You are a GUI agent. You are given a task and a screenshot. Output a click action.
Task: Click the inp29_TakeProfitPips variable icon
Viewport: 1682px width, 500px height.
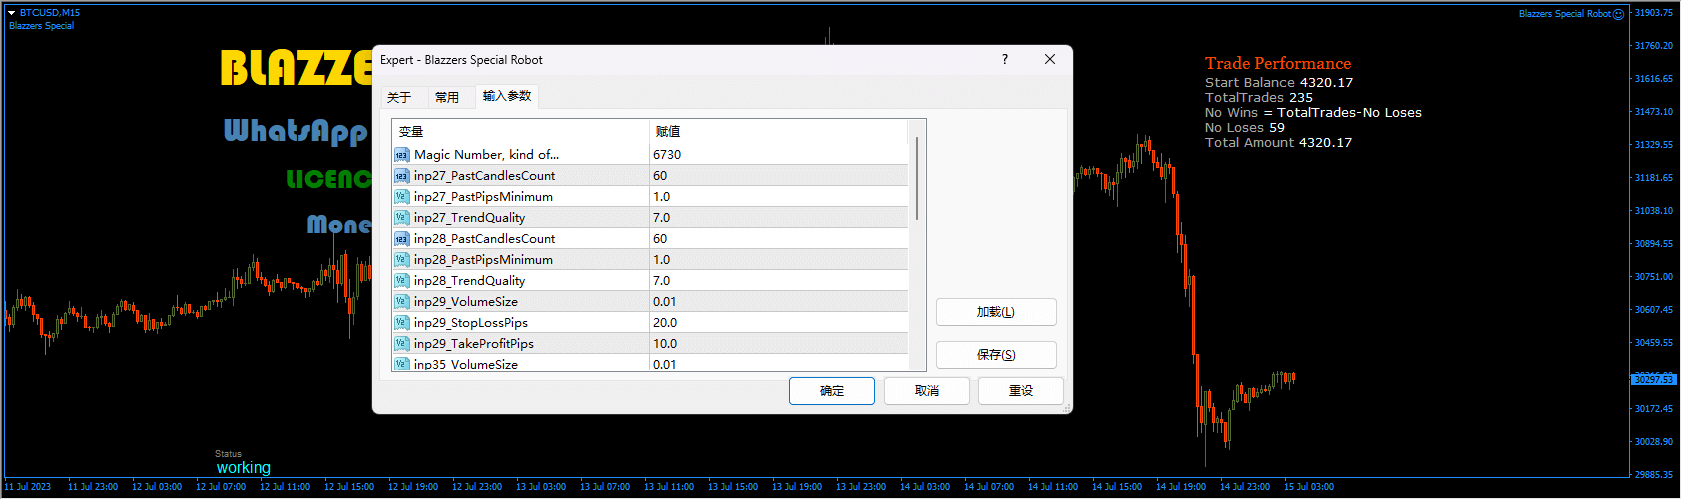point(401,344)
